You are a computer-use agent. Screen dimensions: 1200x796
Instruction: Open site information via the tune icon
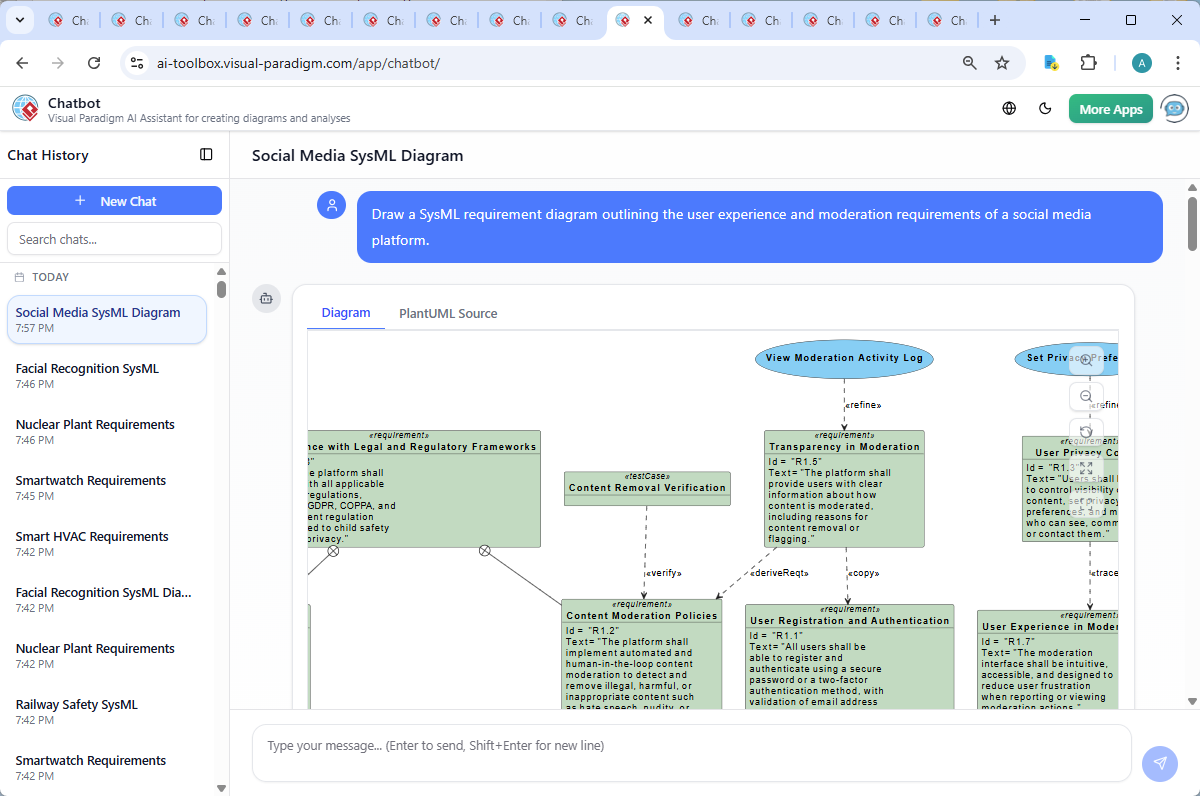(136, 62)
